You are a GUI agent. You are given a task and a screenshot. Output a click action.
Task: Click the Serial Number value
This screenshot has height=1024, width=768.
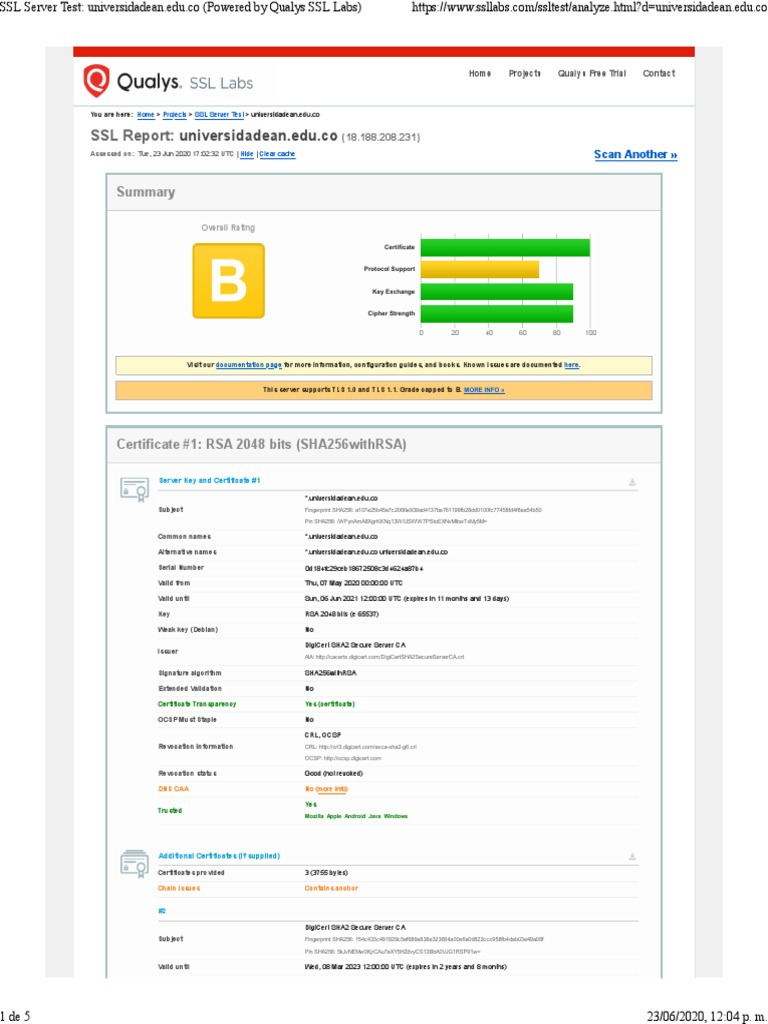(364, 568)
